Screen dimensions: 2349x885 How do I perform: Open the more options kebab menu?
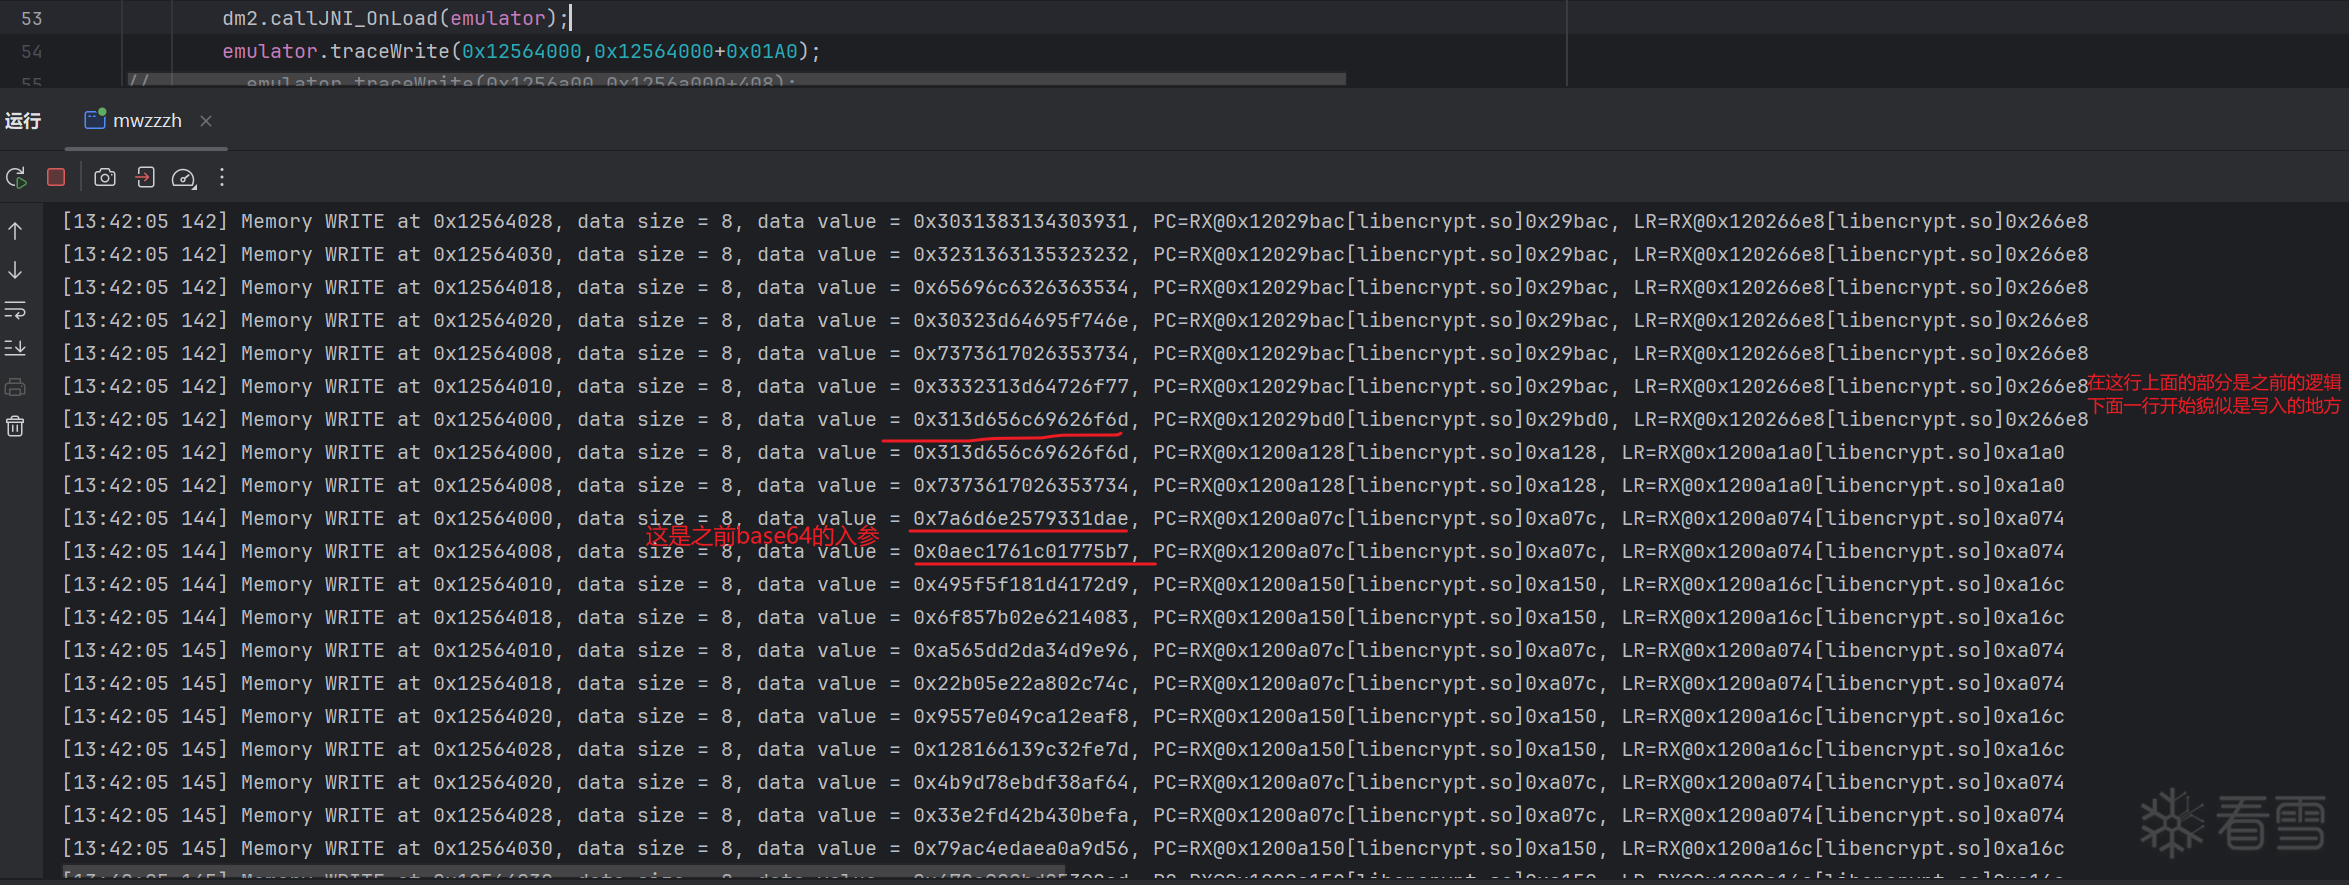pos(222,177)
